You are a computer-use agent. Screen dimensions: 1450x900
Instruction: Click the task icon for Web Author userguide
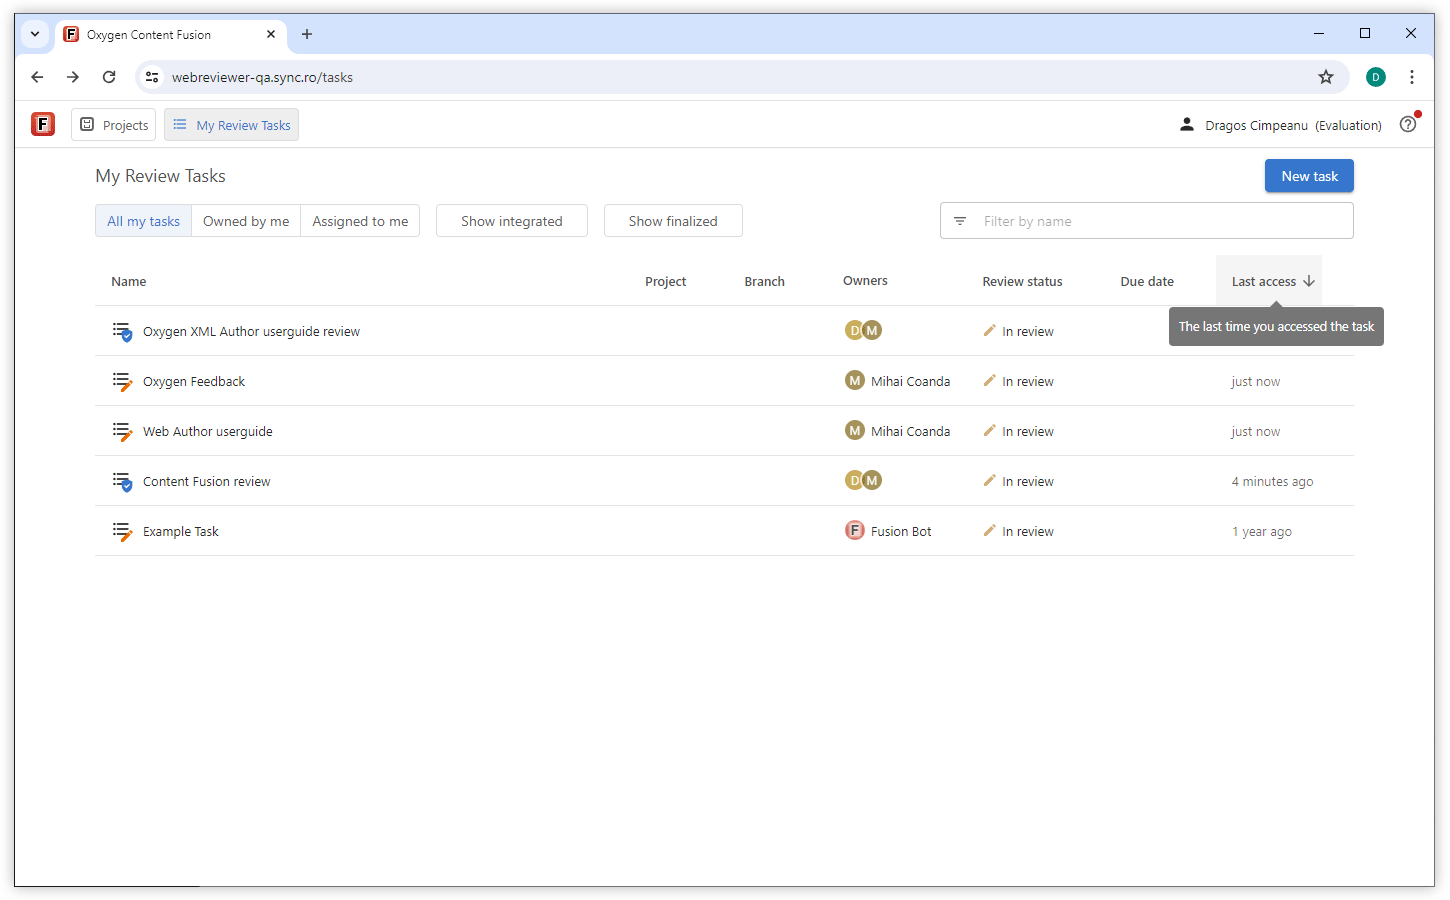pos(122,431)
